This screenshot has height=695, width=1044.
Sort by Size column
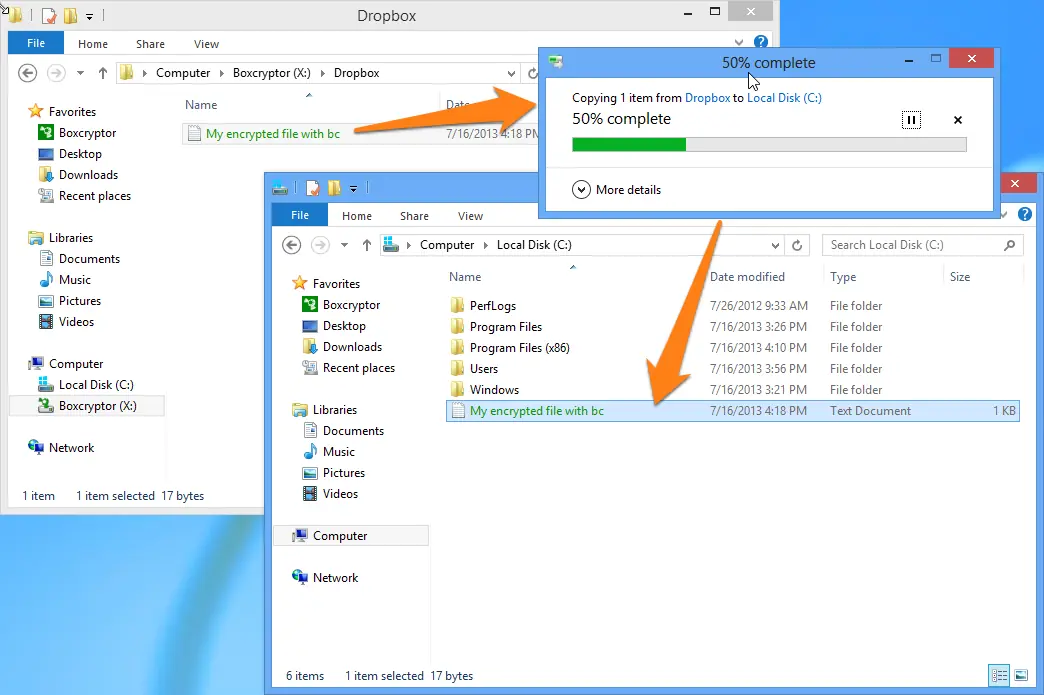click(959, 277)
